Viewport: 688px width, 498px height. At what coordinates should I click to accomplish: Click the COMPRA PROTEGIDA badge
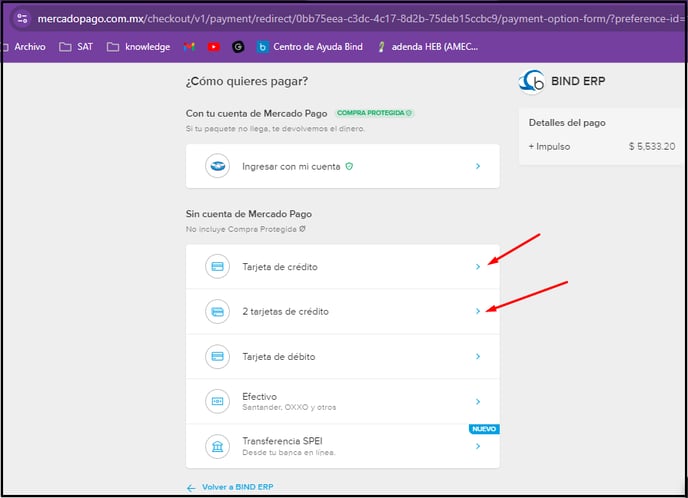pyautogui.click(x=374, y=113)
